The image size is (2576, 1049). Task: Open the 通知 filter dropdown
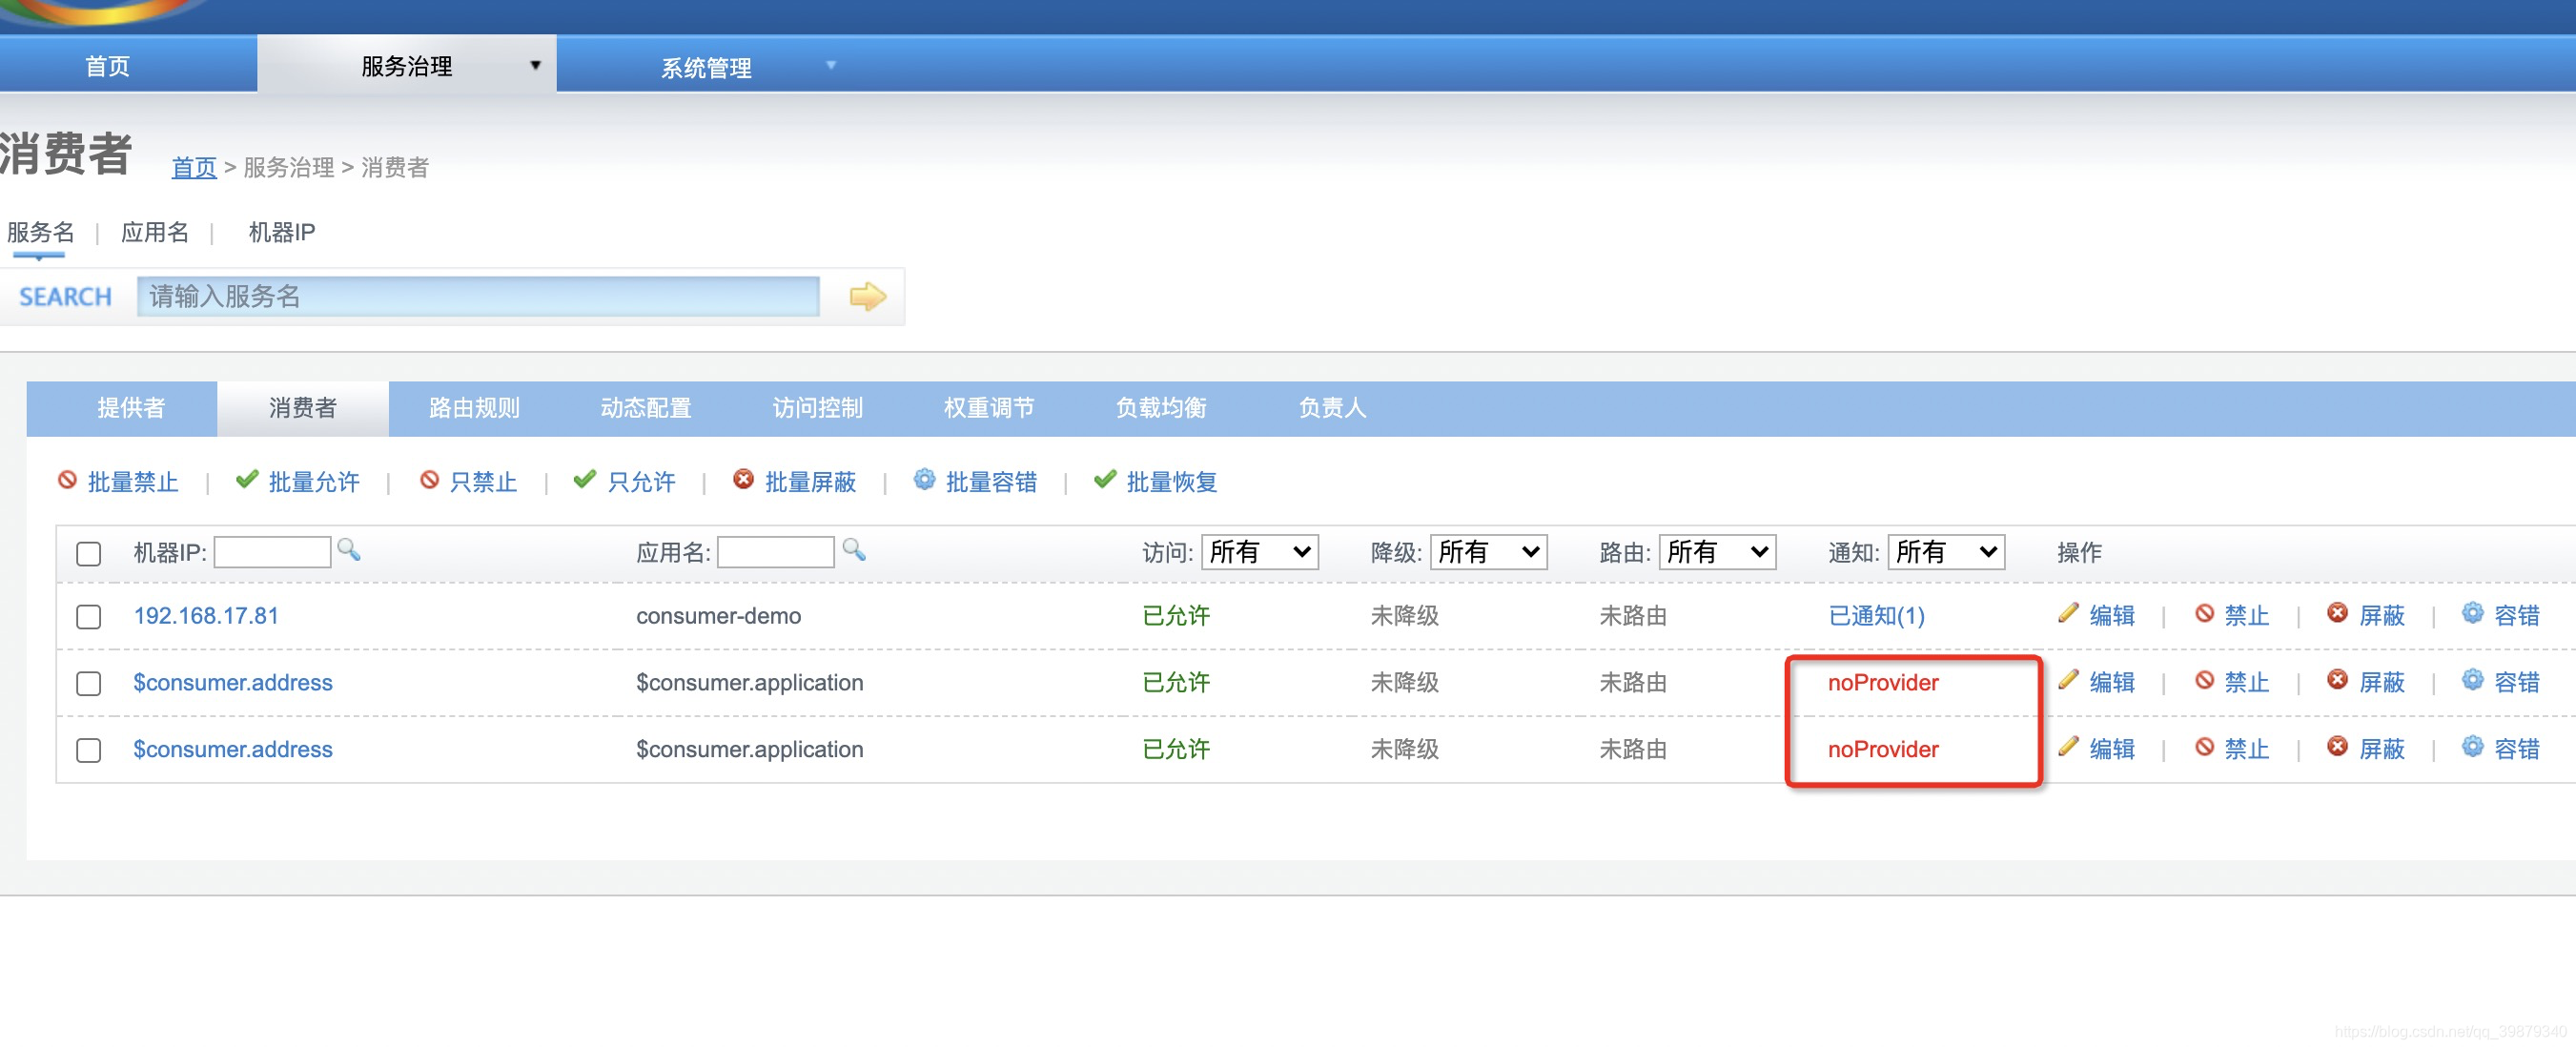(x=1945, y=552)
